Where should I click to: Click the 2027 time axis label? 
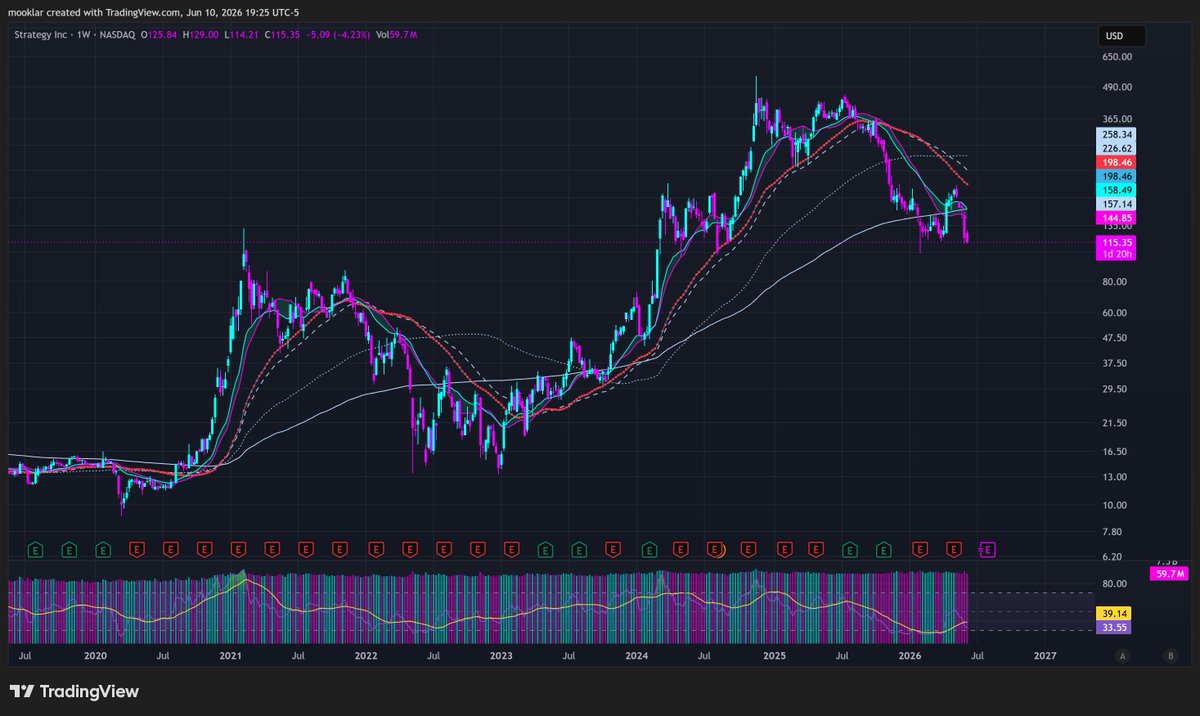[1045, 656]
